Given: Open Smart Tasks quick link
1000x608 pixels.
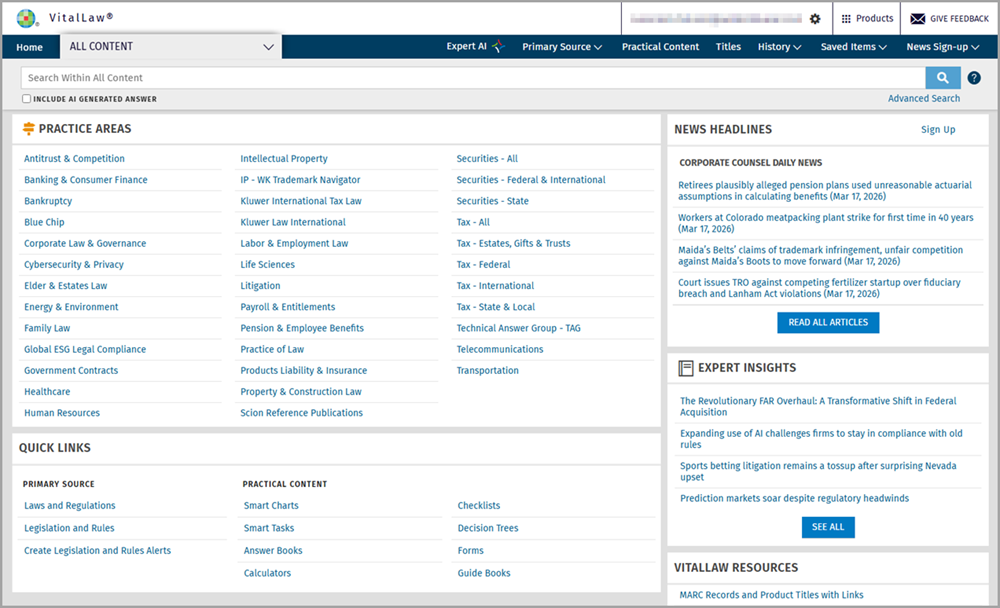Looking at the screenshot, I should pyautogui.click(x=268, y=528).
